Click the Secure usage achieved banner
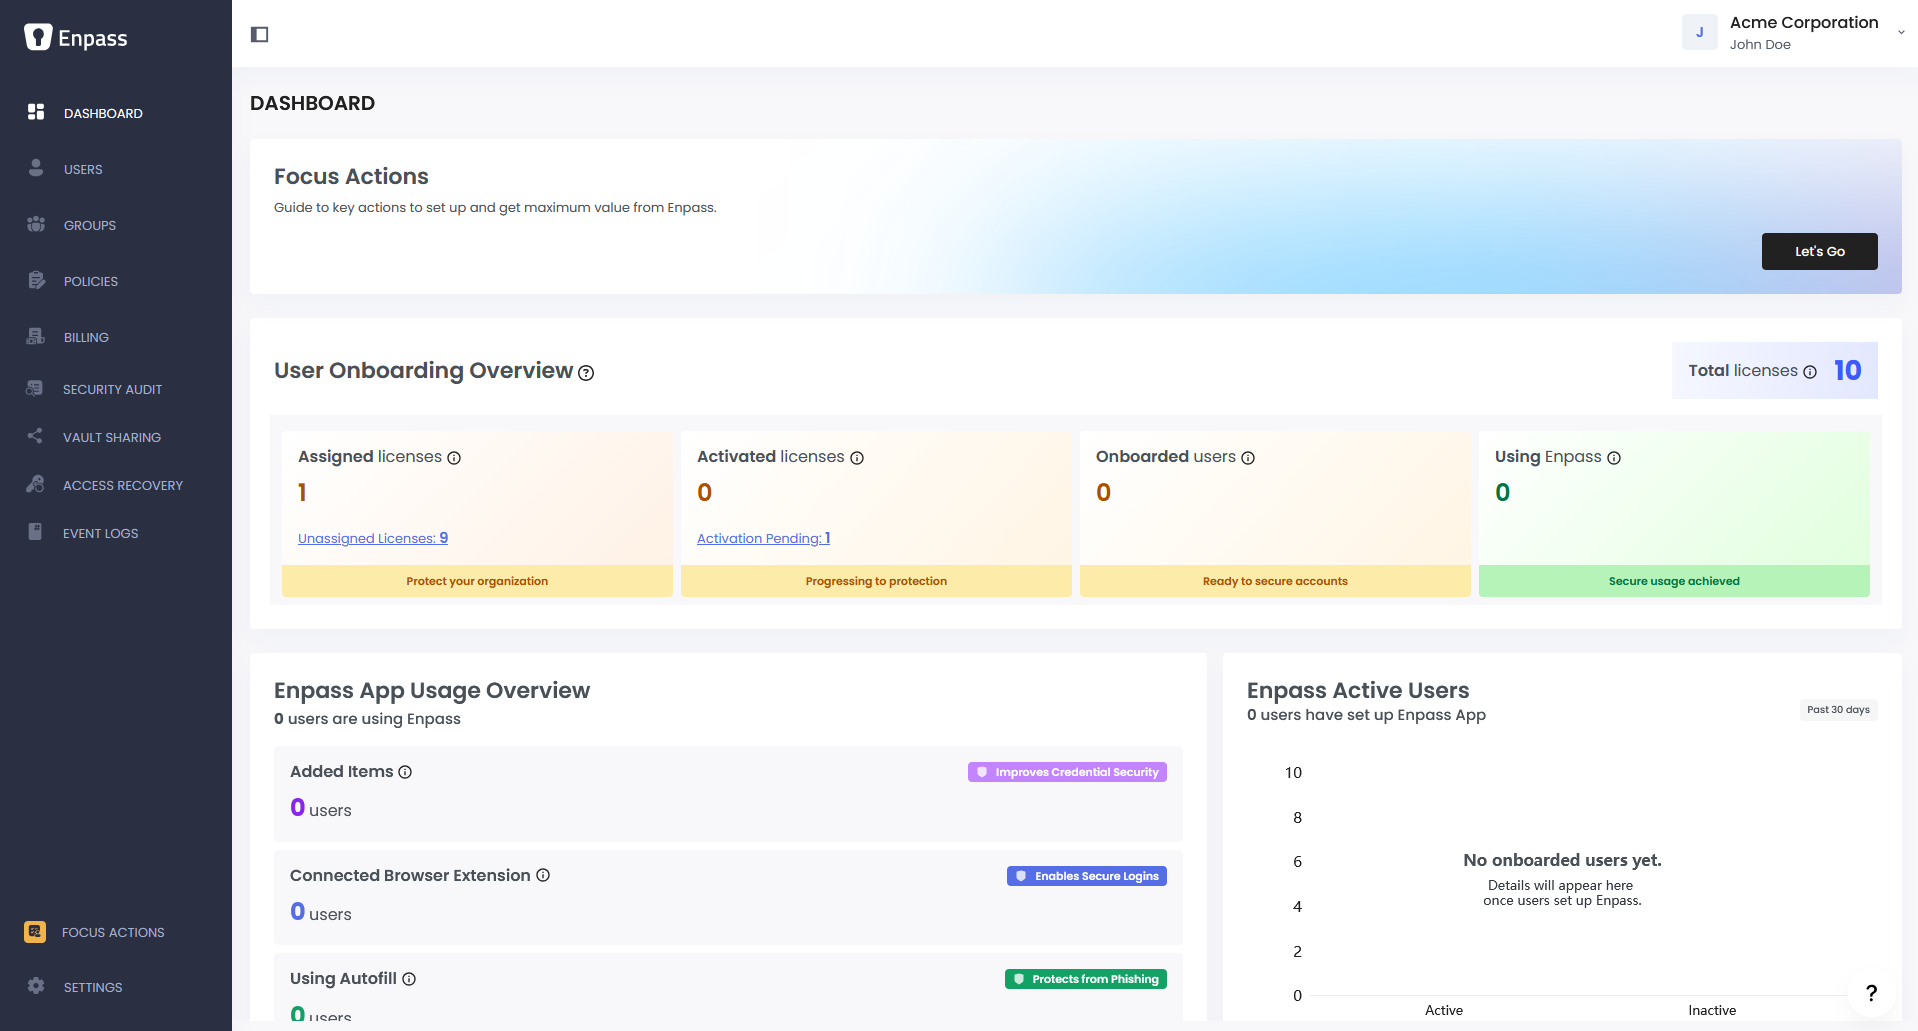The width and height of the screenshot is (1918, 1031). click(1674, 581)
